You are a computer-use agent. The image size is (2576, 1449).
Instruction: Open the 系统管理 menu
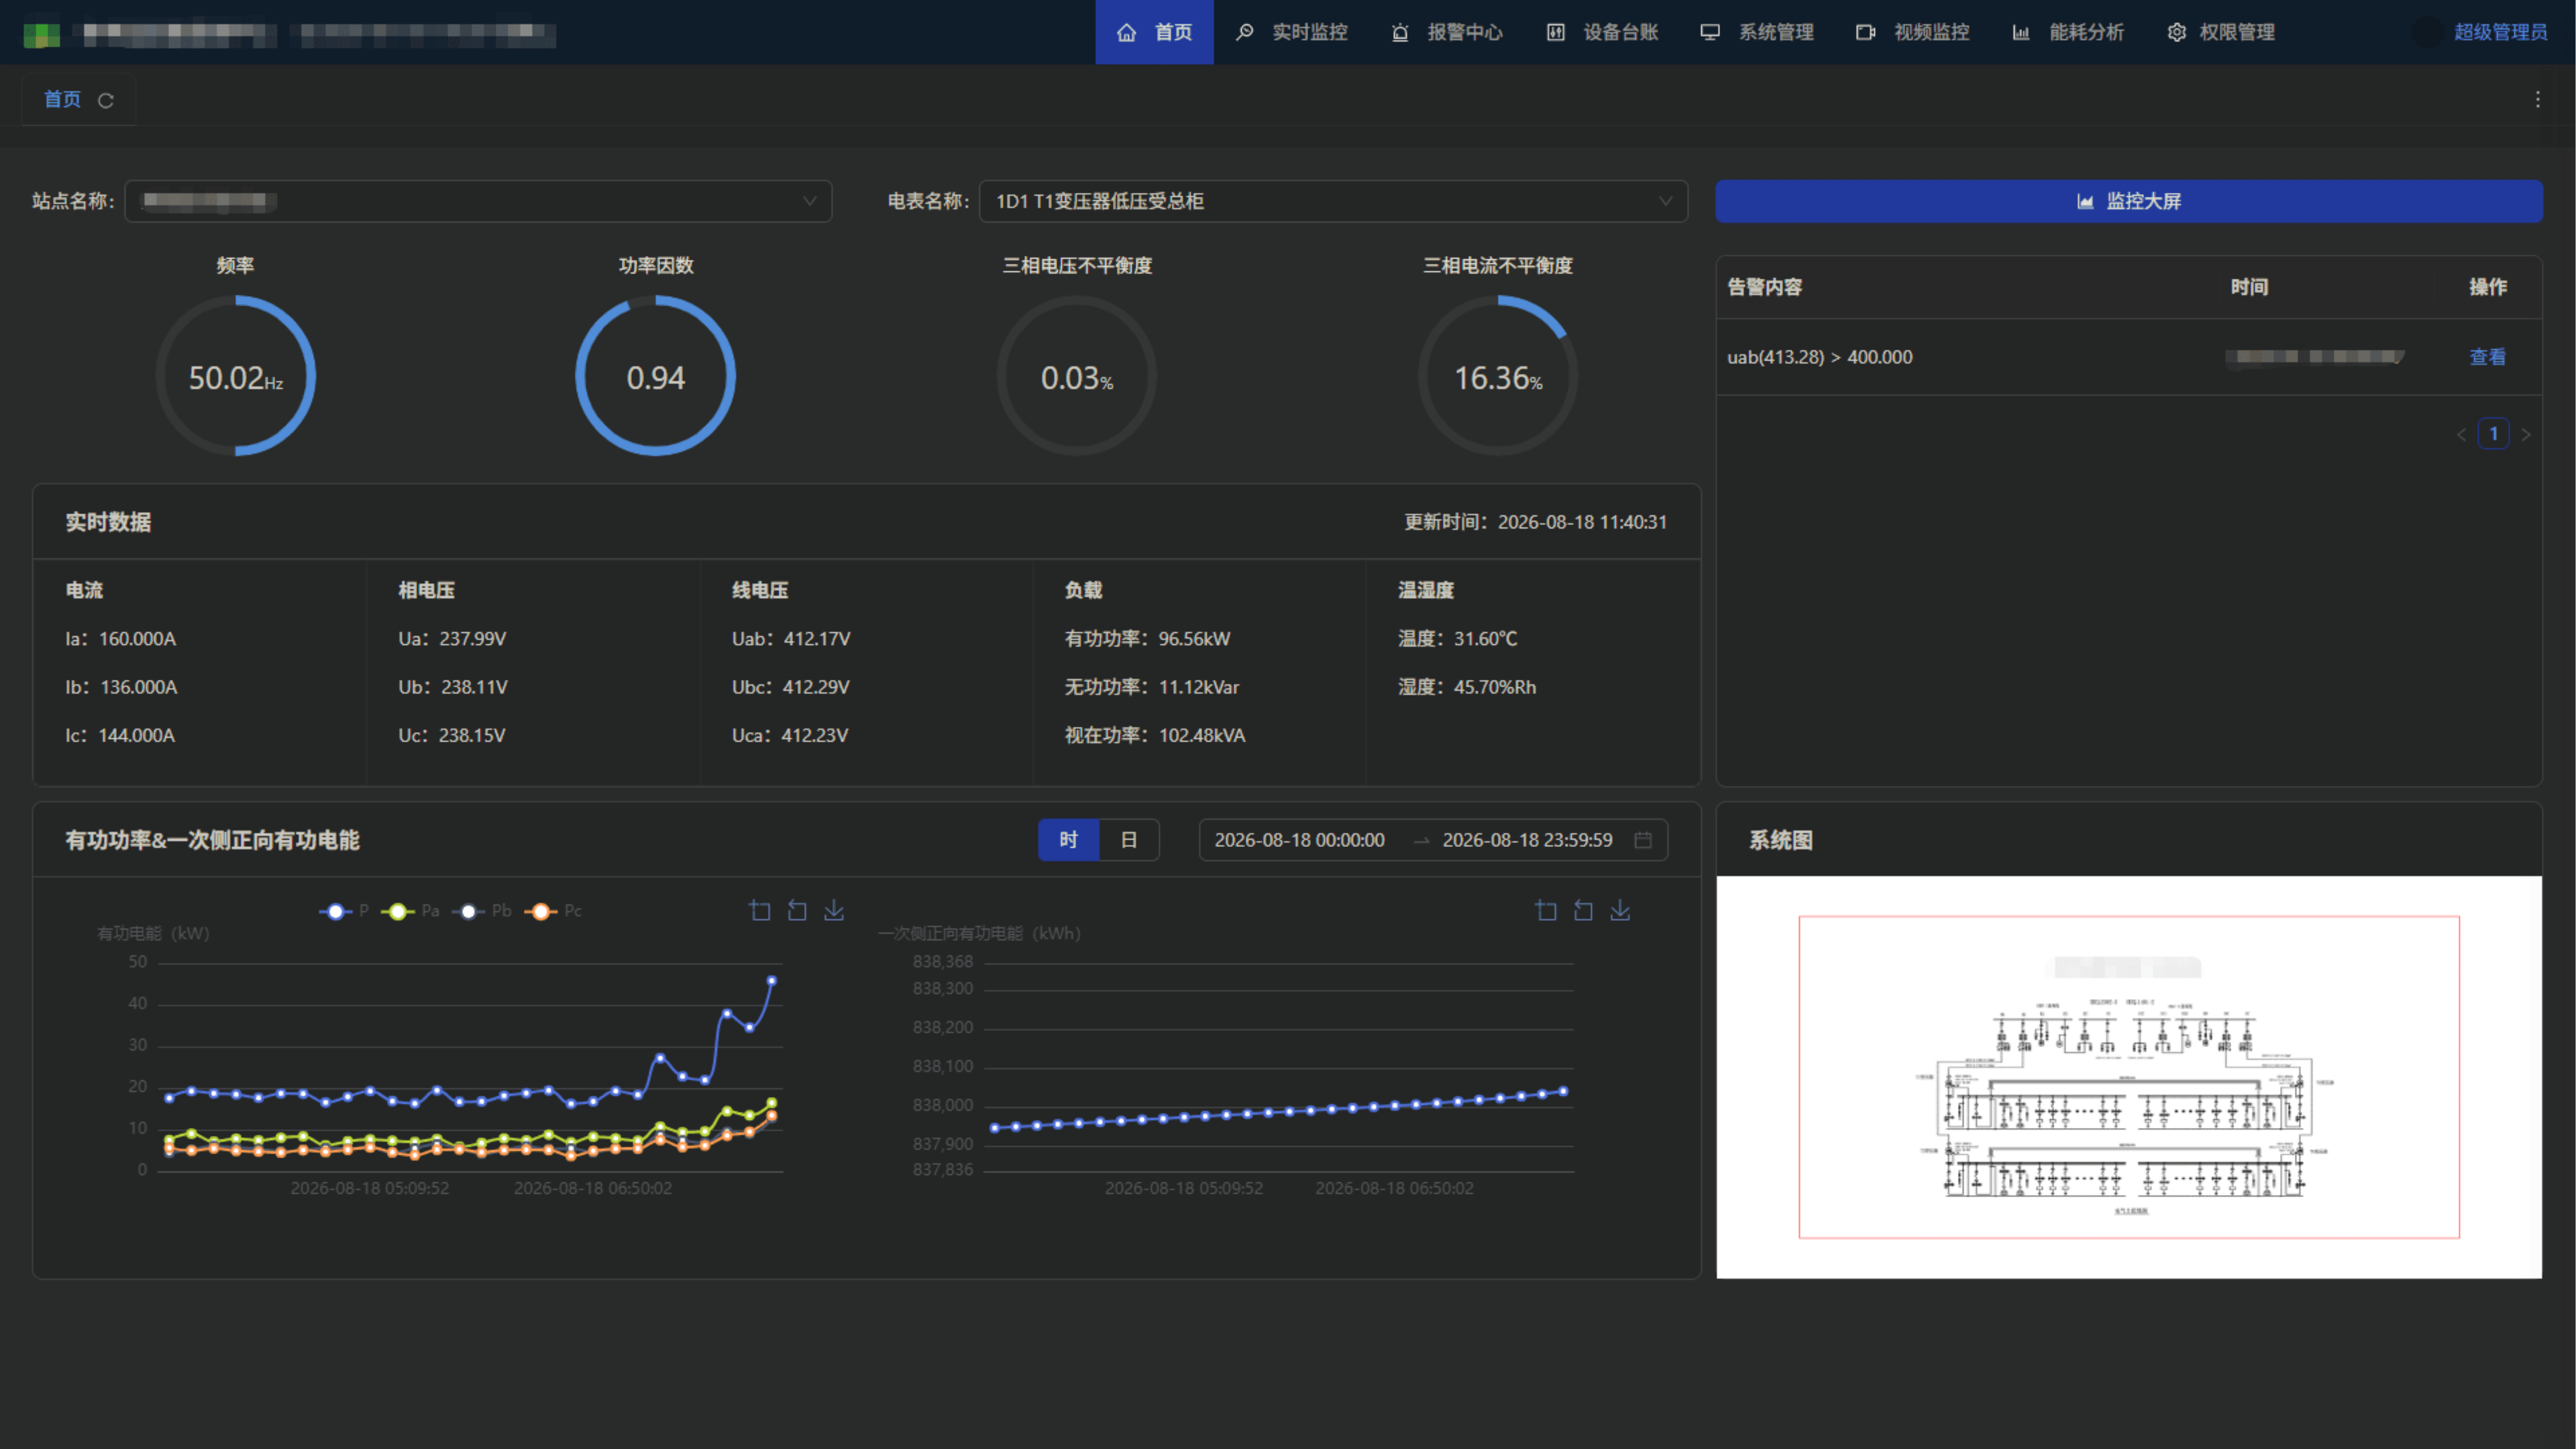click(1758, 32)
